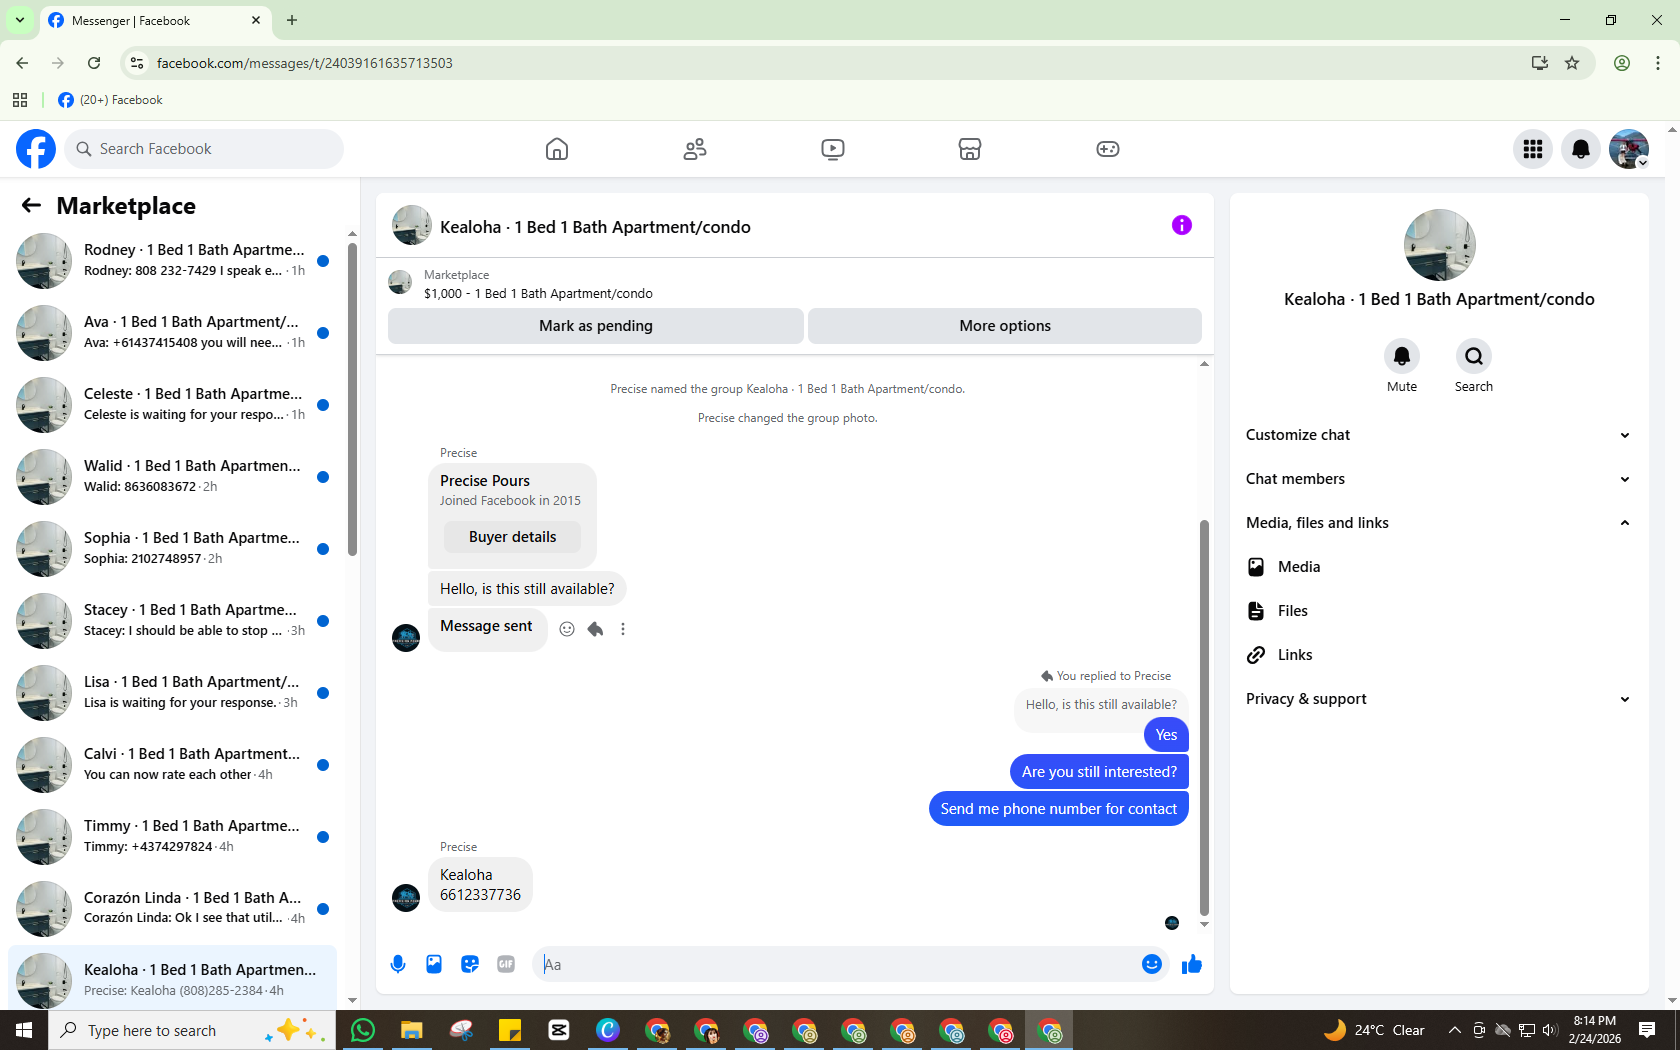Open Stacey's conversation
This screenshot has height=1050, width=1680.
[172, 621]
